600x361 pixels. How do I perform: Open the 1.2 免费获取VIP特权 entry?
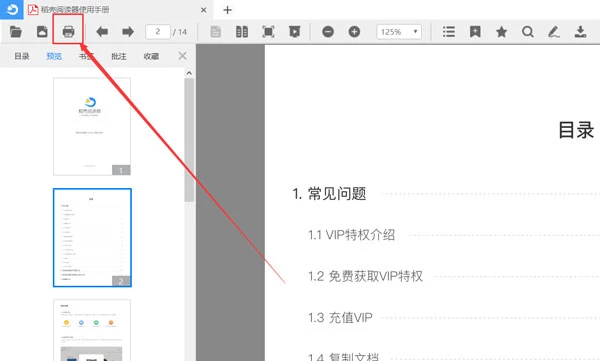(365, 276)
